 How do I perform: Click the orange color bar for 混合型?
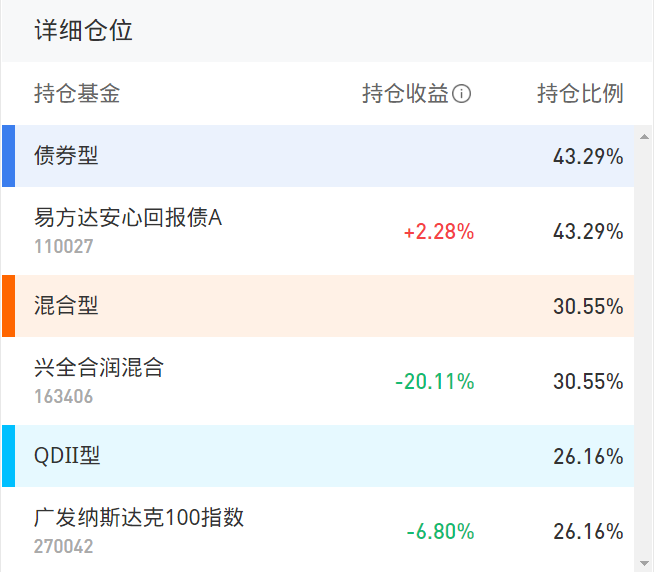tap(8, 306)
